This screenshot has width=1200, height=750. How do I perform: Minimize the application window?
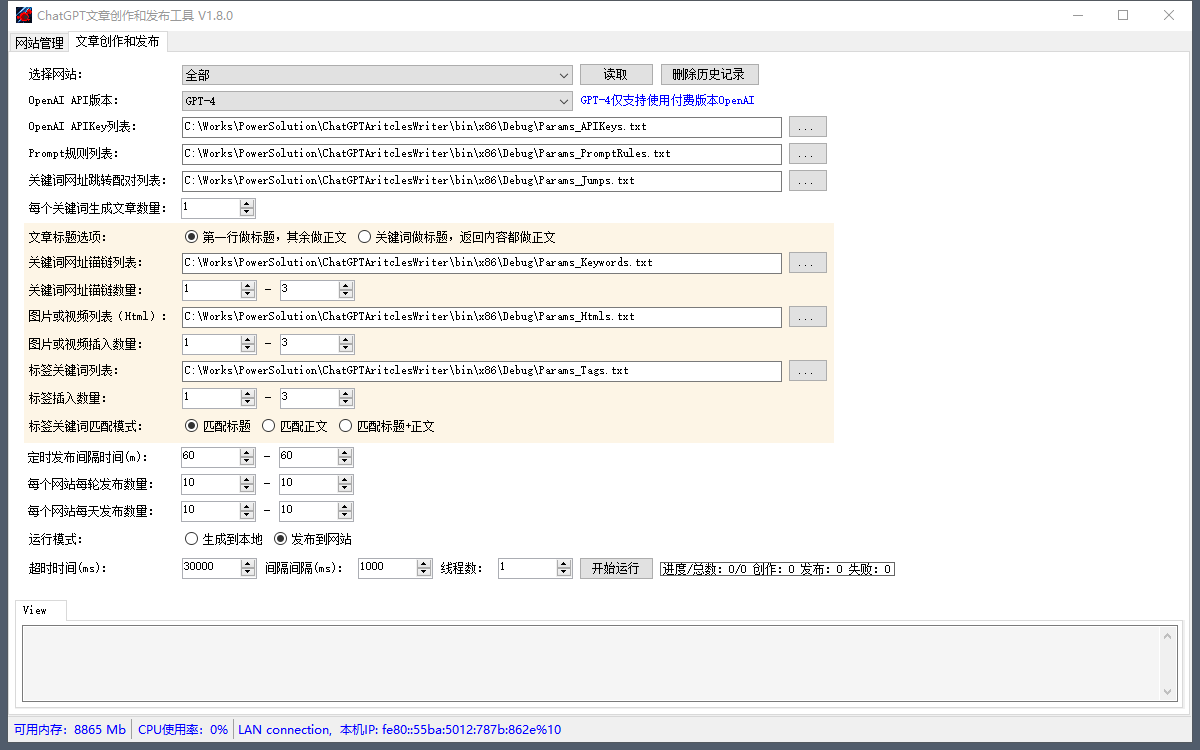(x=1077, y=15)
